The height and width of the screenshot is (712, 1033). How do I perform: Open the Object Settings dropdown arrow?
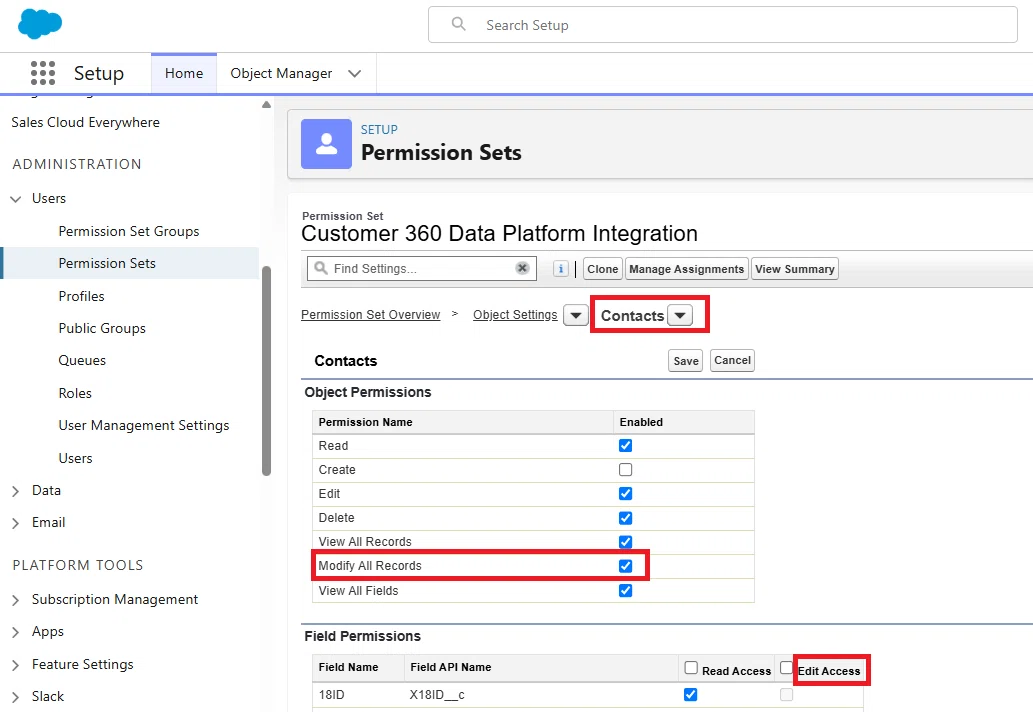click(x=576, y=315)
